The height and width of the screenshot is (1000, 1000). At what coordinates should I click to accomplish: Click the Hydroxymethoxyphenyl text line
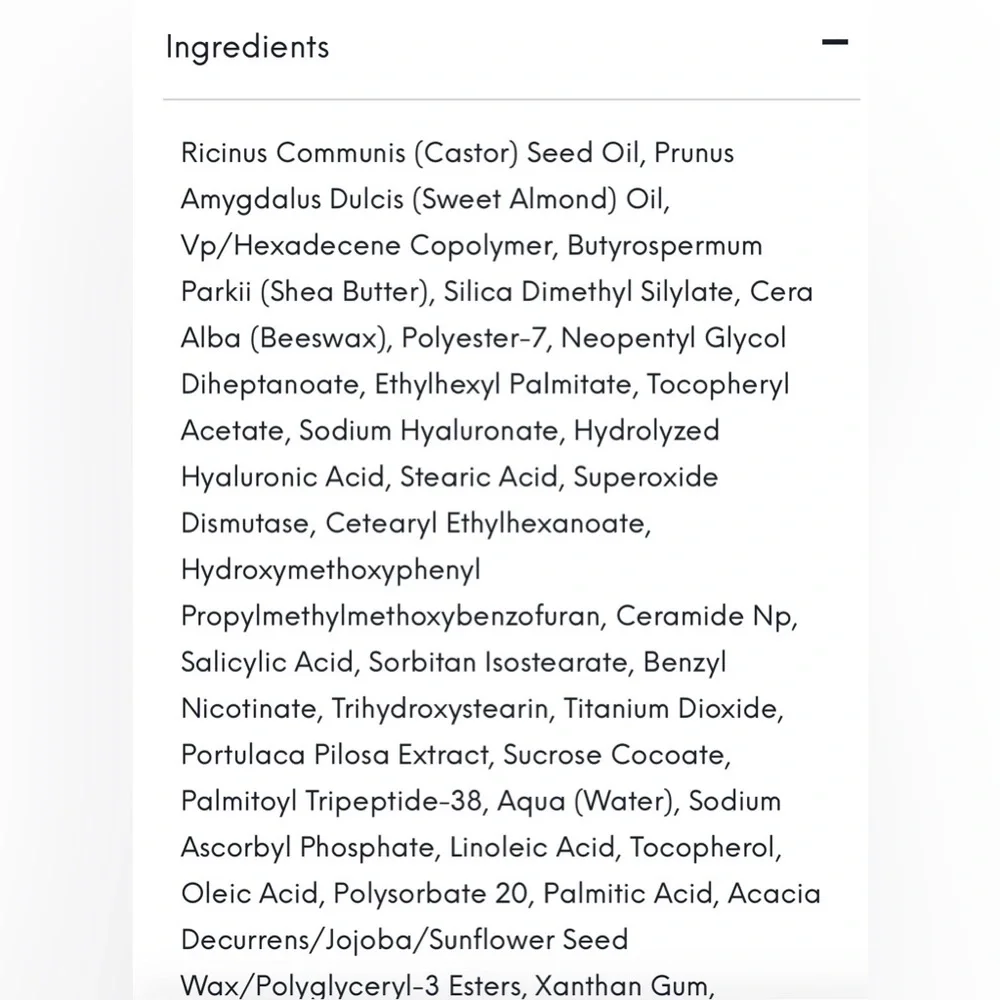pyautogui.click(x=331, y=570)
